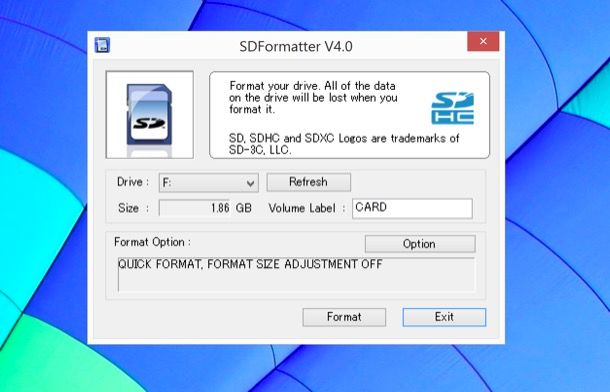Click the SDHC logo
Image resolution: width=610 pixels, height=392 pixels.
[x=452, y=108]
